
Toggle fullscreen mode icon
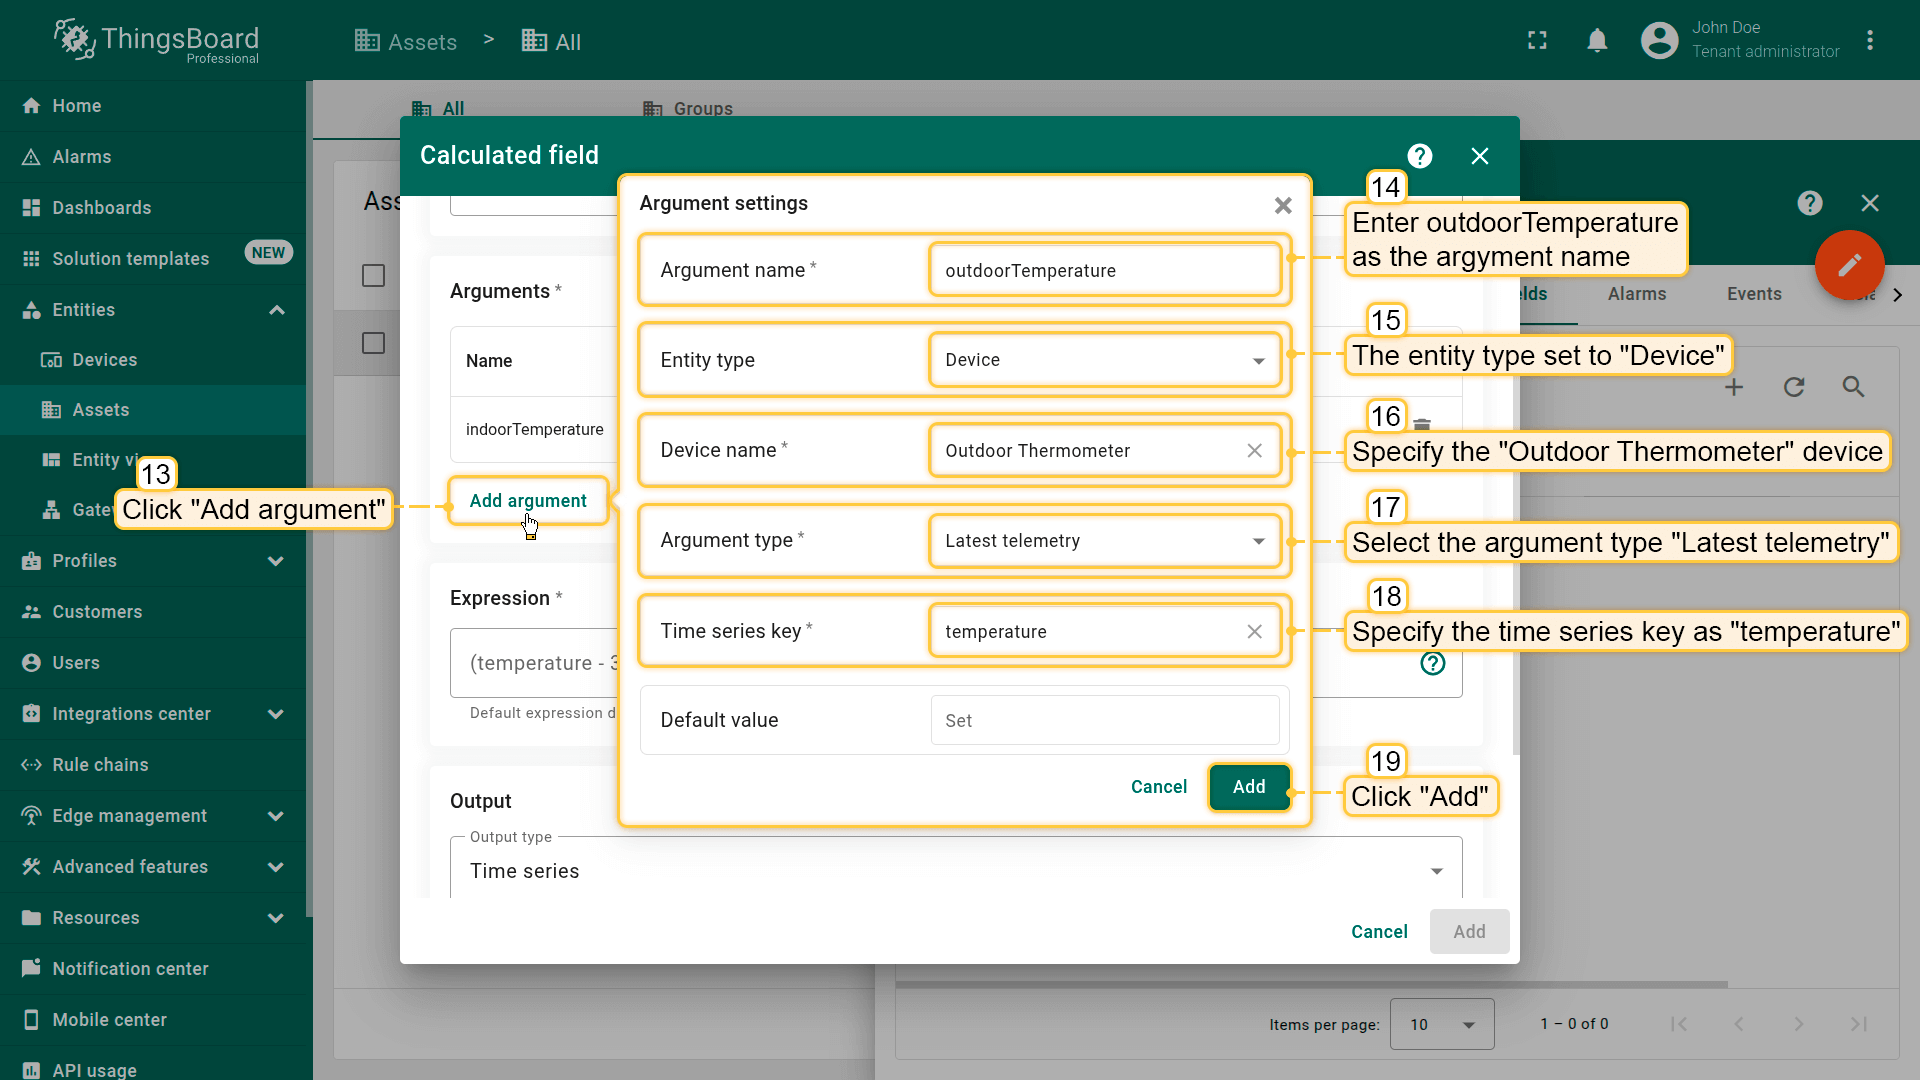pyautogui.click(x=1537, y=41)
